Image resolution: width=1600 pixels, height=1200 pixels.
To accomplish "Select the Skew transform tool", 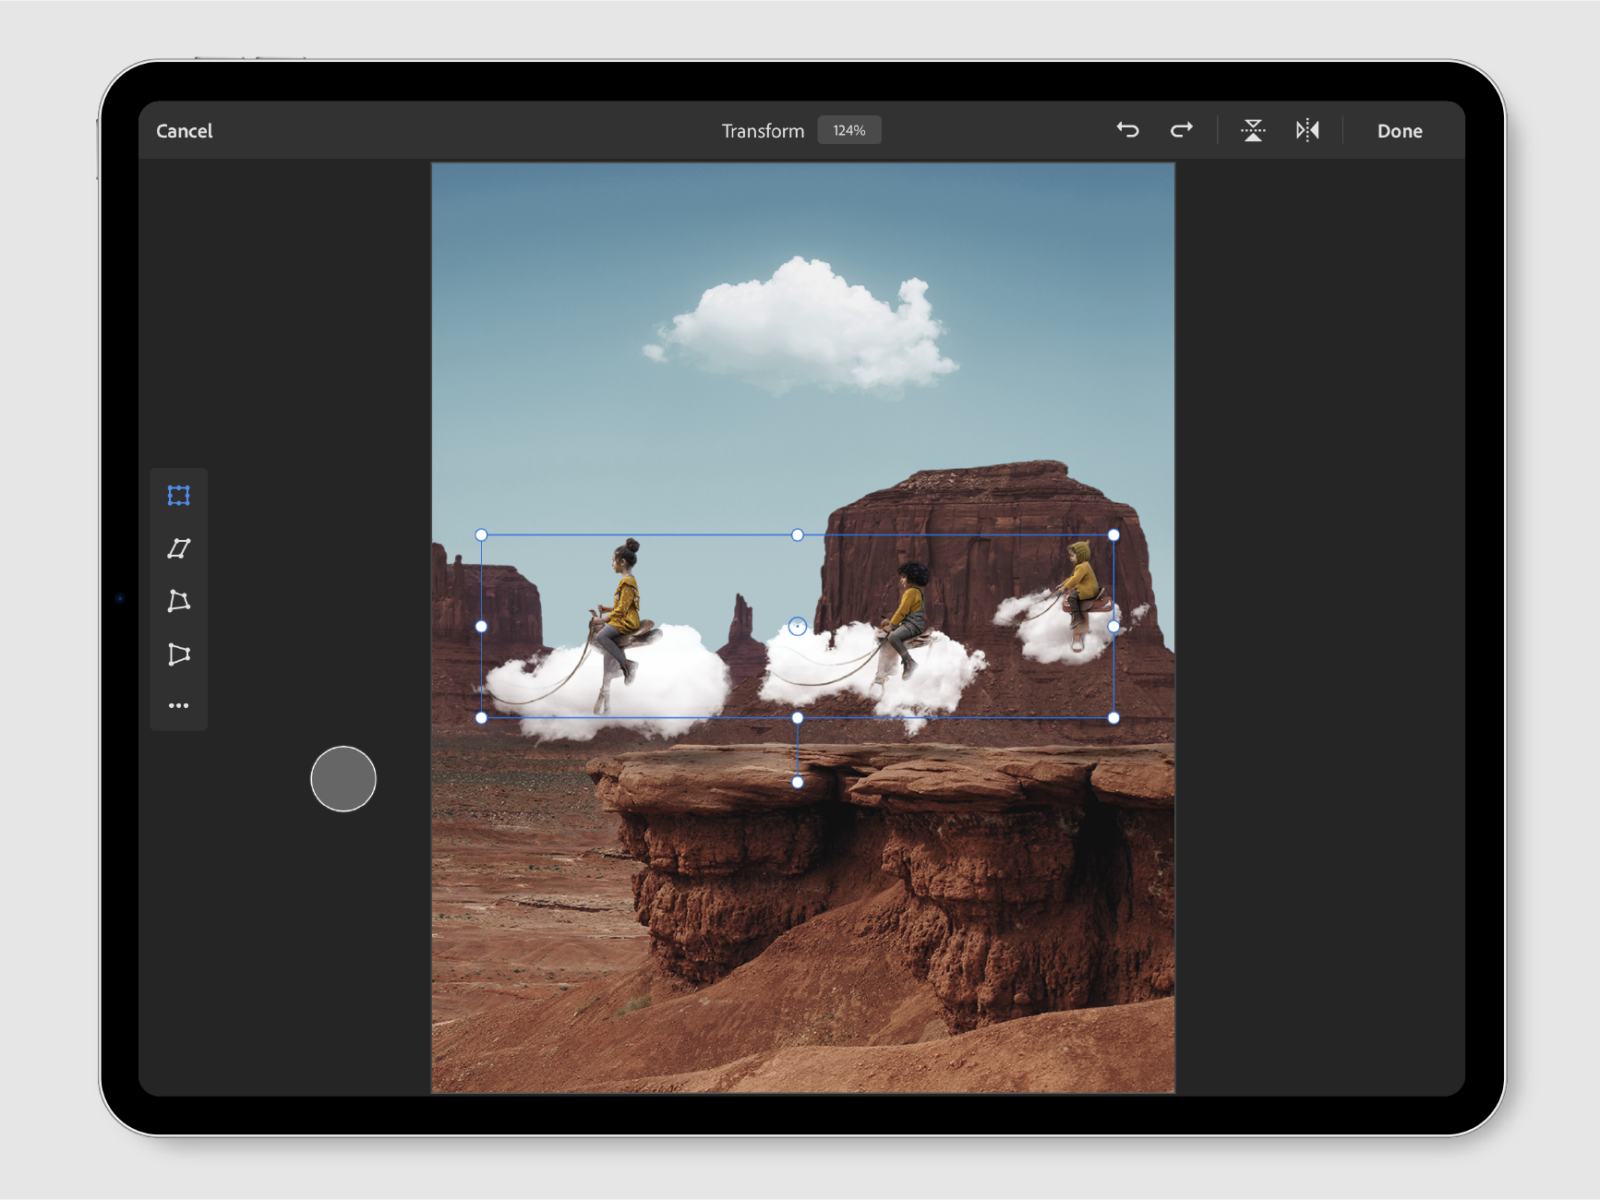I will click(179, 548).
